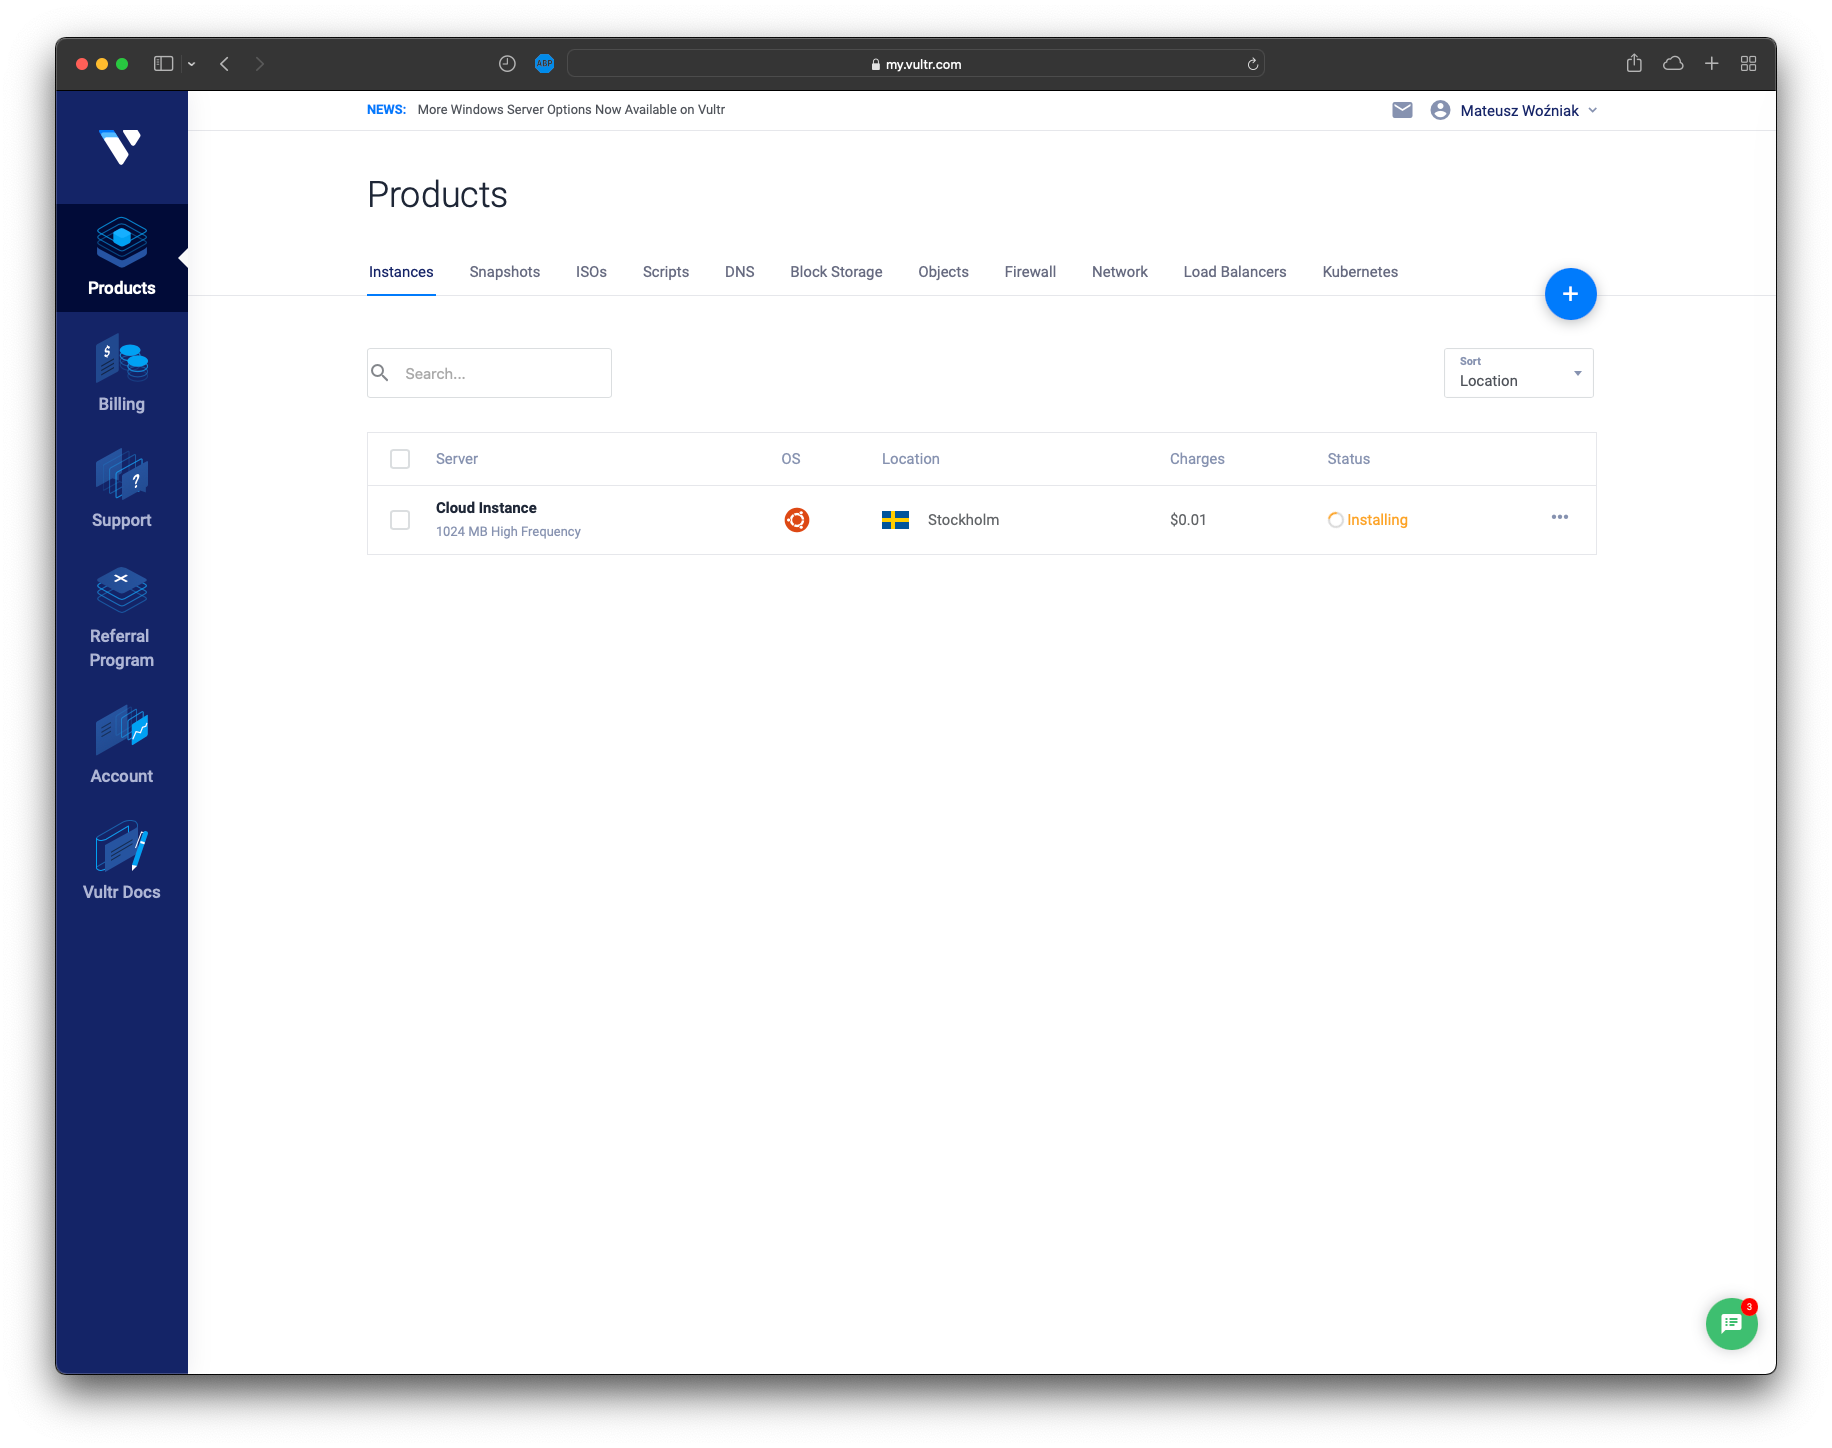Switch to the Scripts tab
The image size is (1832, 1448).
[x=666, y=272]
